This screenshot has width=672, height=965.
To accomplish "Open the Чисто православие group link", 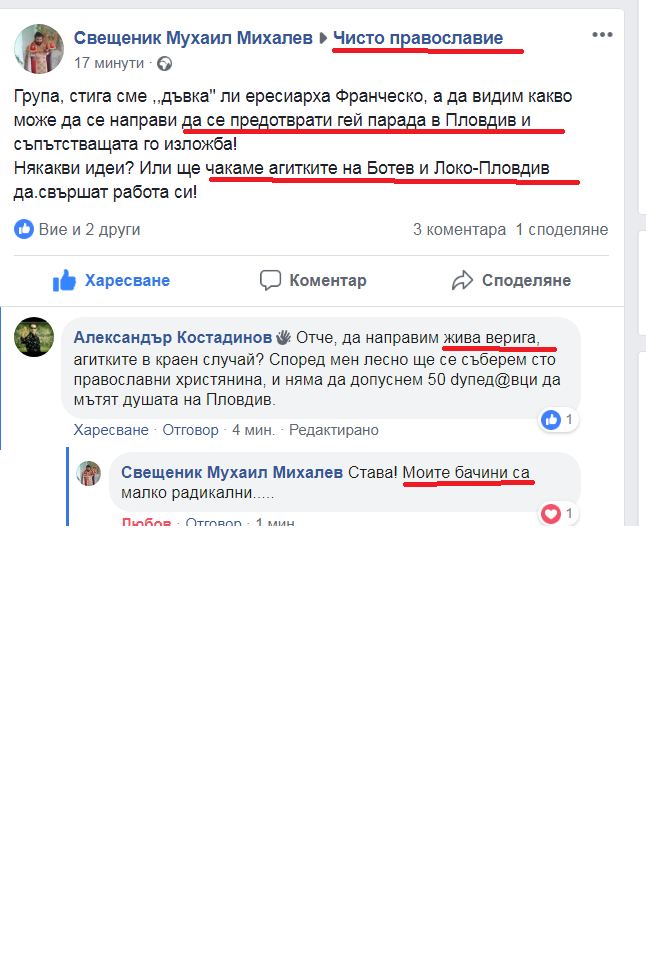I will pos(418,38).
